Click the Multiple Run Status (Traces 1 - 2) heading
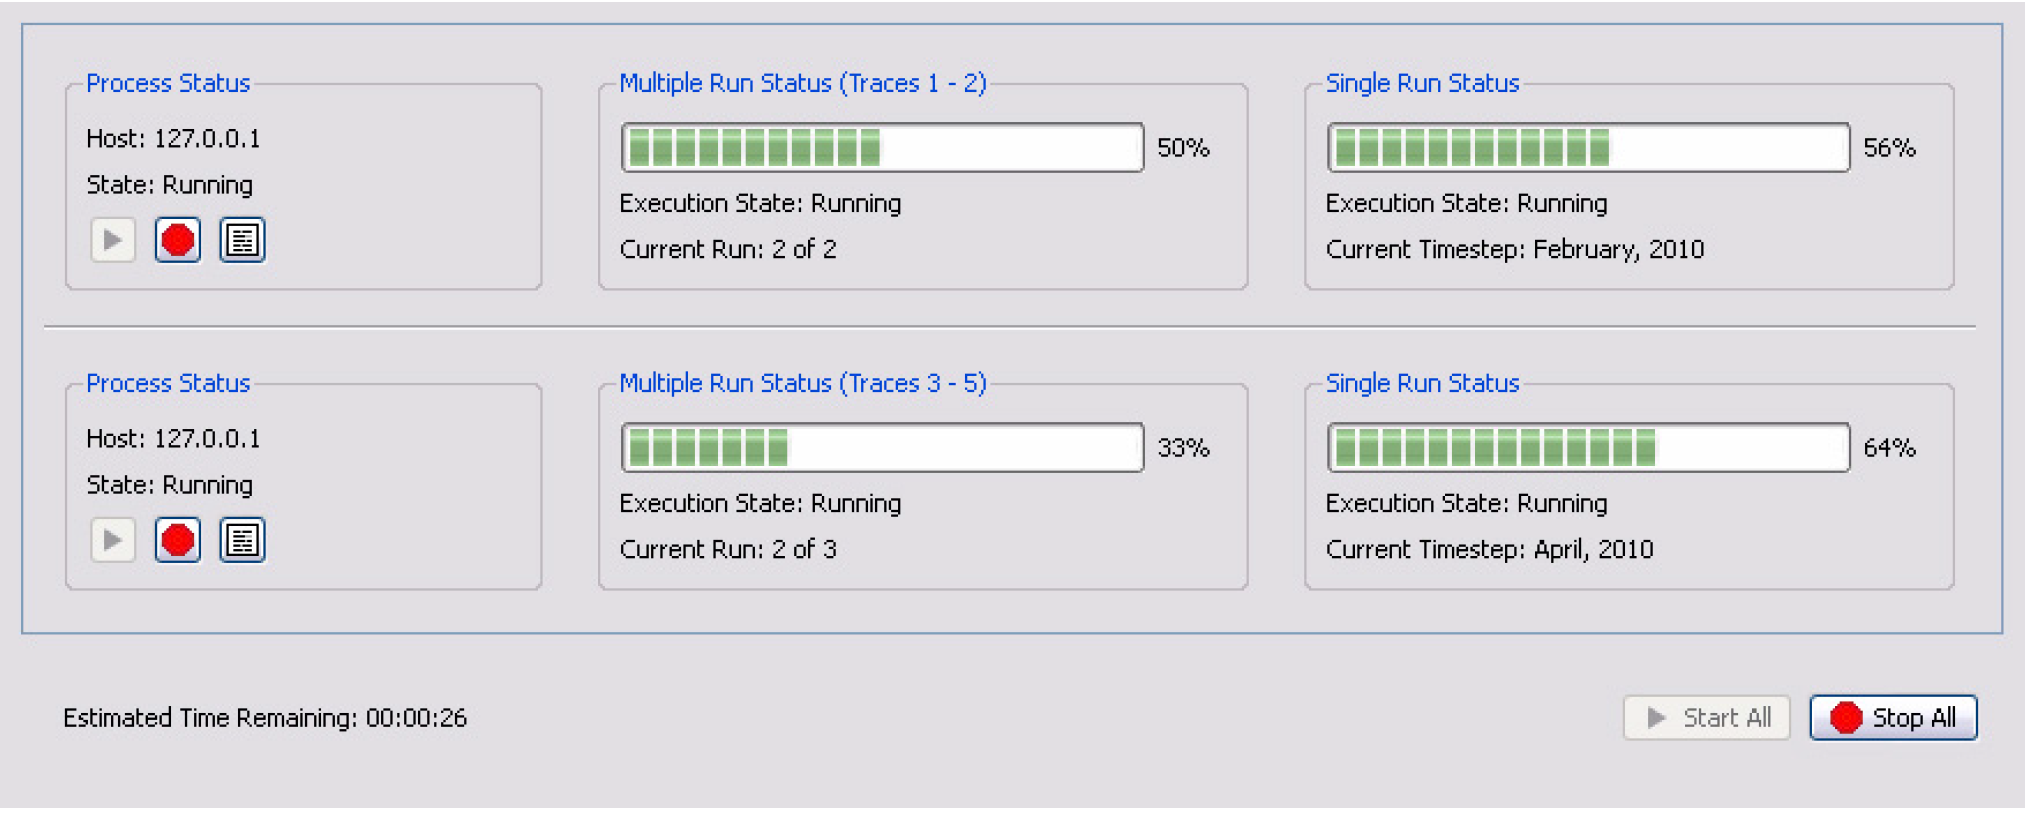 (803, 83)
